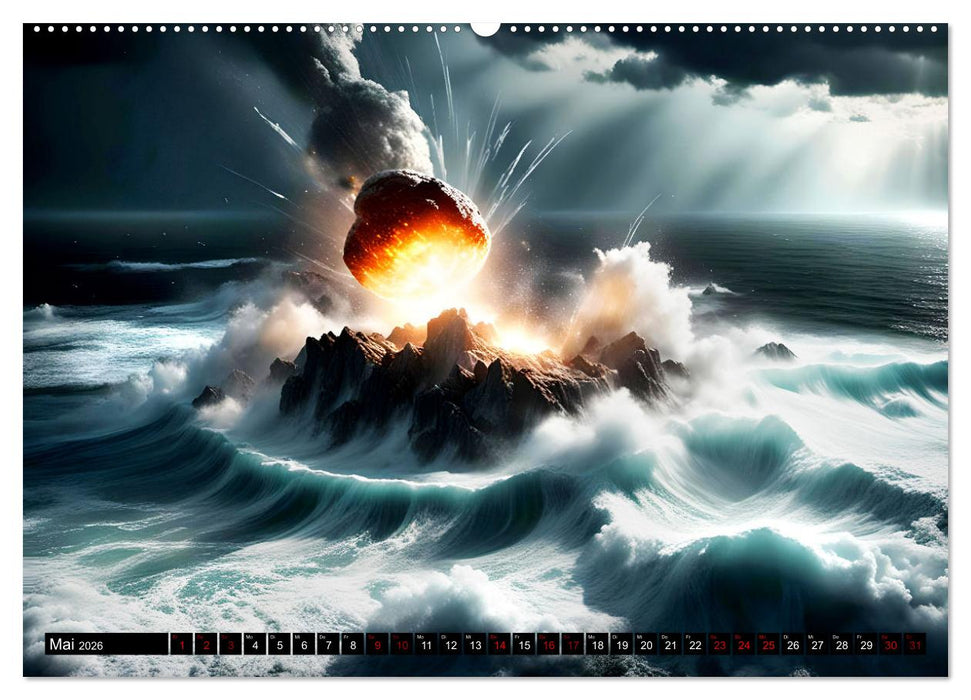Click red-marked day 24
The image size is (971, 700).
(744, 645)
